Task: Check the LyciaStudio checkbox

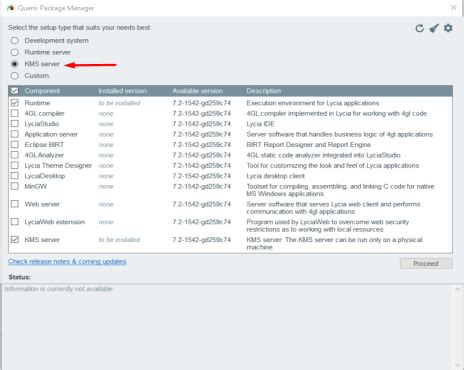Action: [15, 124]
